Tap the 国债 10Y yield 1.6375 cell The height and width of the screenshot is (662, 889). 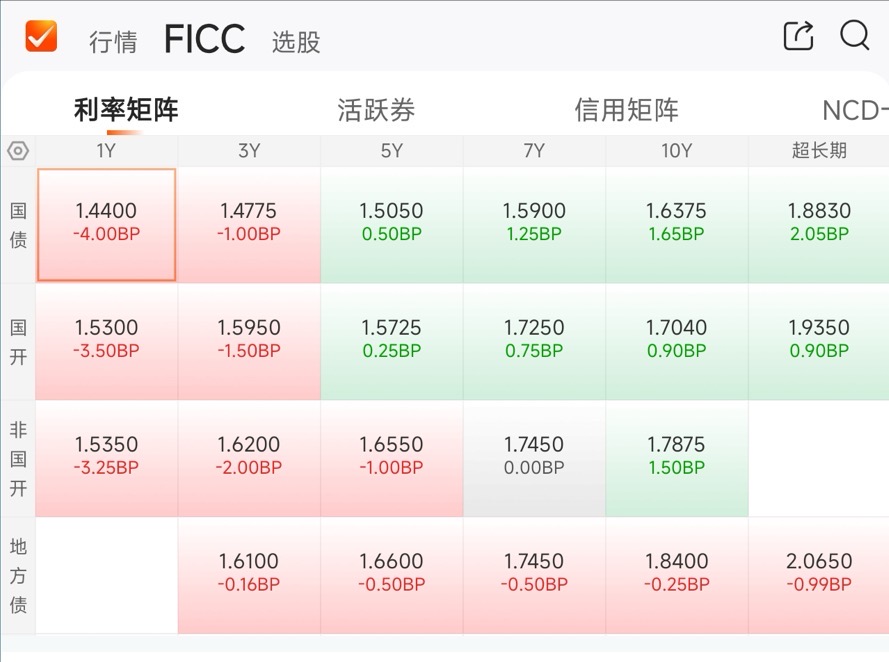pos(676,224)
